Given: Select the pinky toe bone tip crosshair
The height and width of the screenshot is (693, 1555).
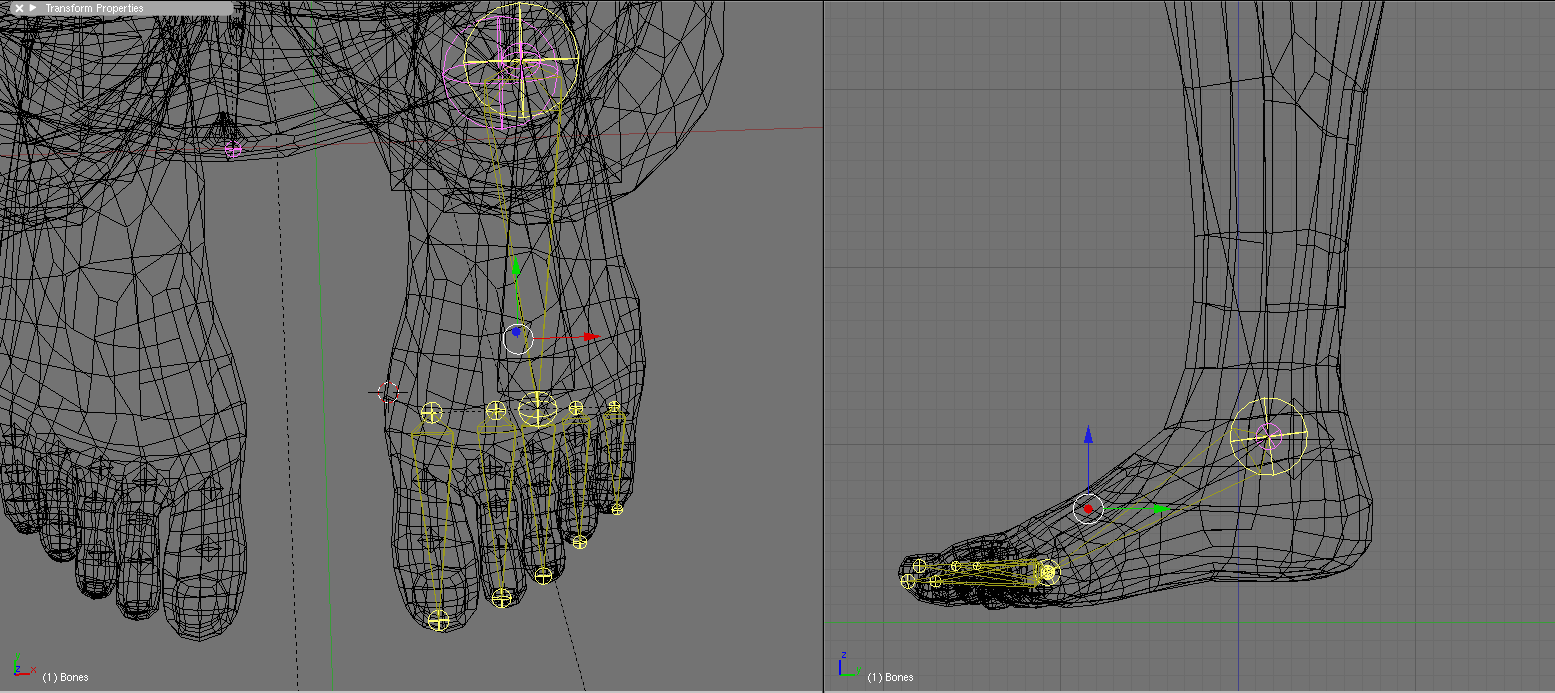Looking at the screenshot, I should tap(617, 510).
